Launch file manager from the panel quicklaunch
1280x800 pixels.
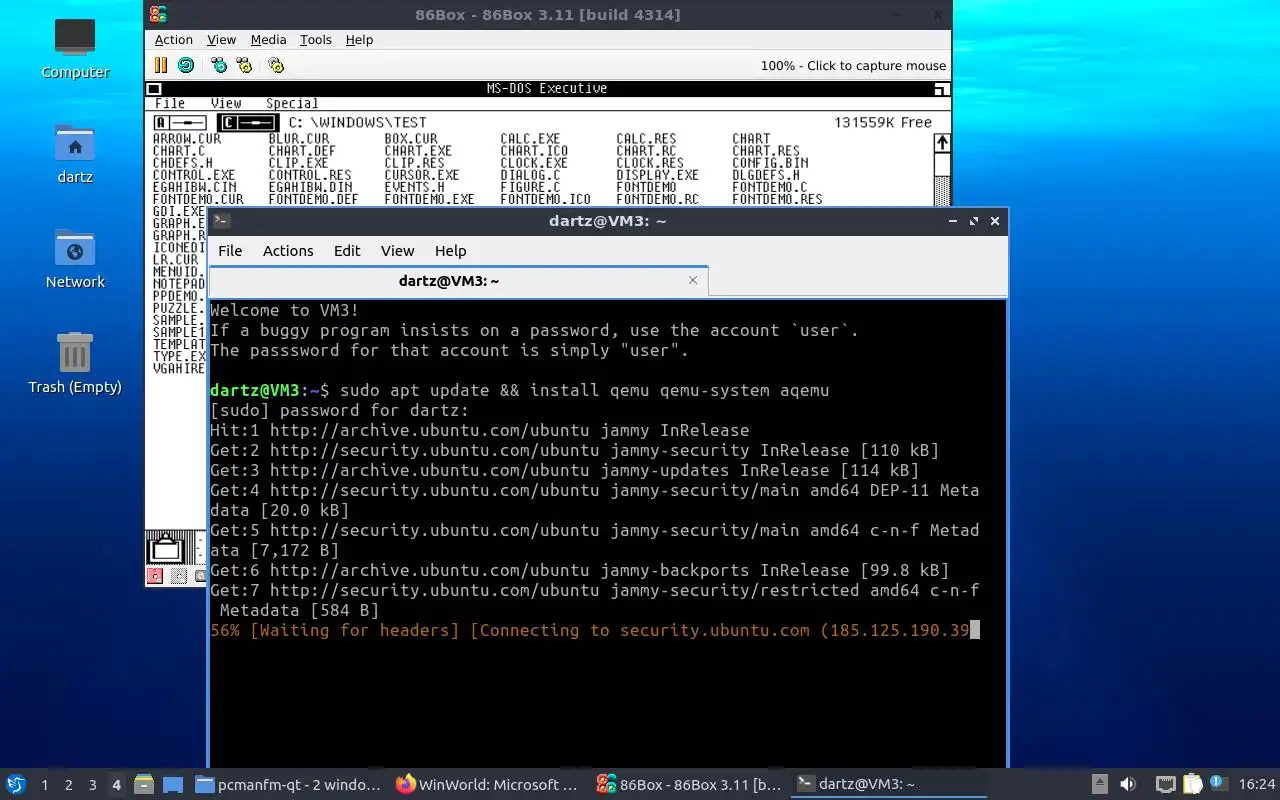click(143, 784)
